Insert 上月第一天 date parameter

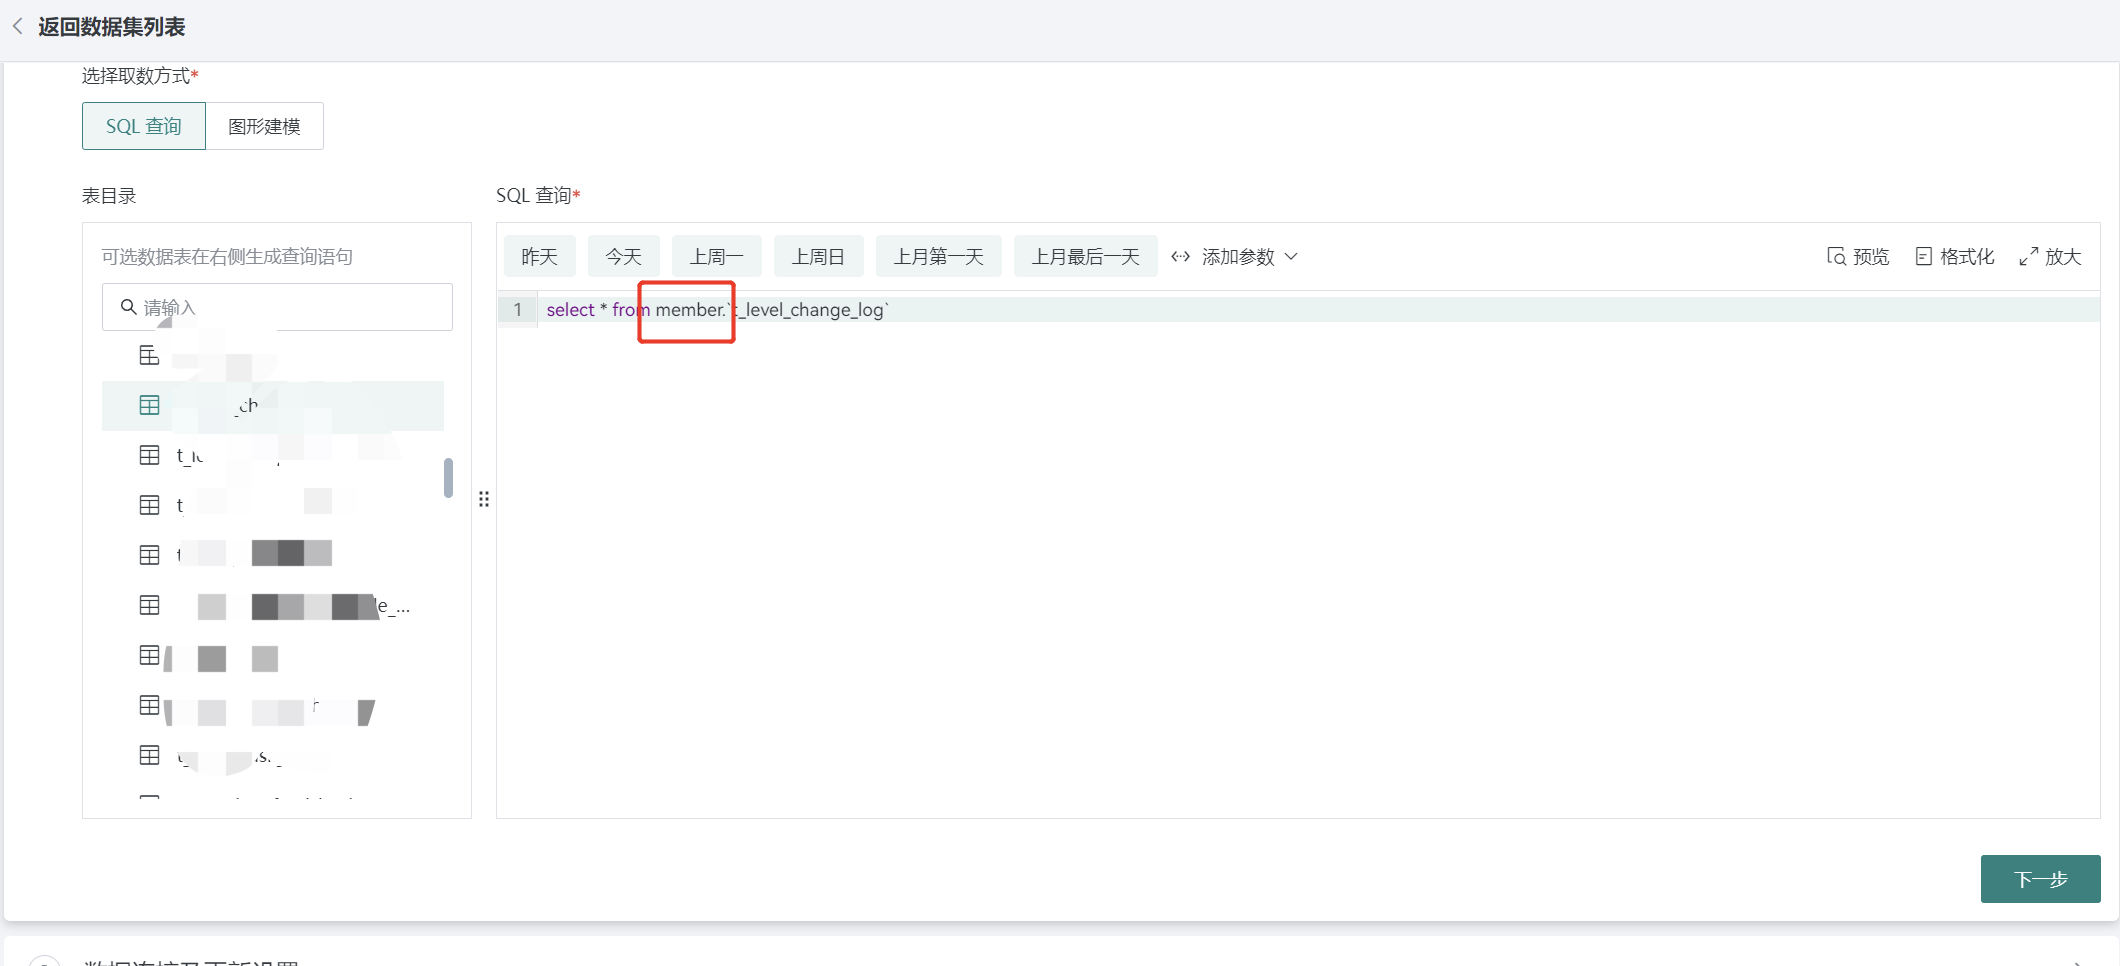click(939, 257)
